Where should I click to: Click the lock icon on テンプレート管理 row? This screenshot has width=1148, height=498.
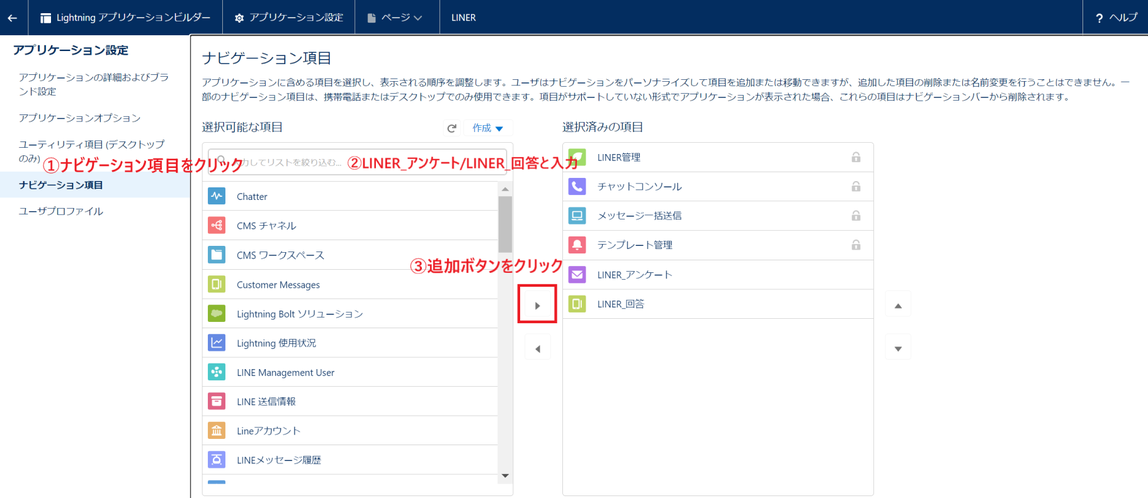click(x=855, y=245)
